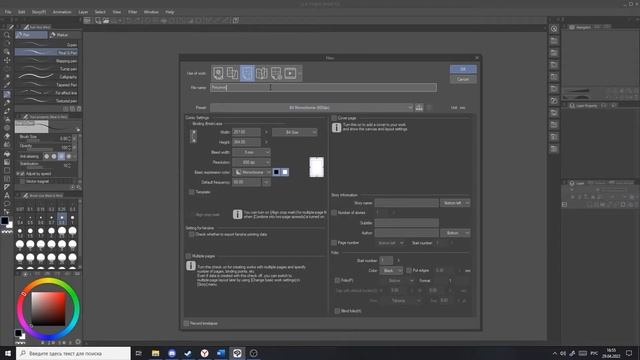This screenshot has width=640, height=360.
Task: Open the Resolution dropdown
Action: pos(251,162)
